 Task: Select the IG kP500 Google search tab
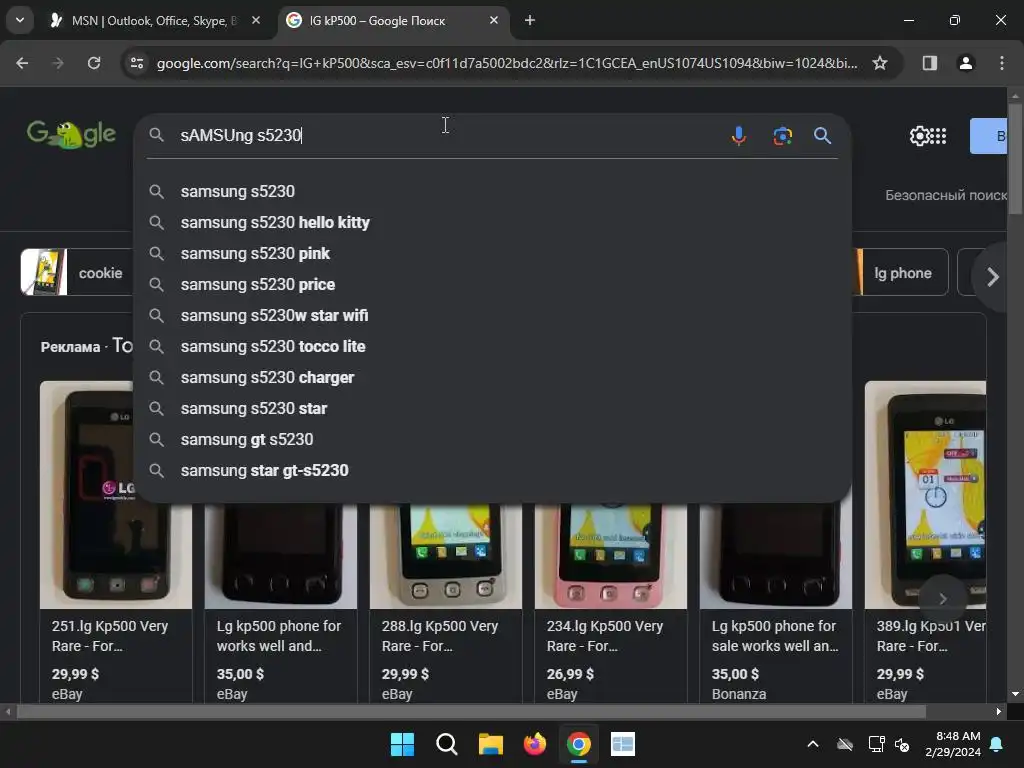point(393,21)
